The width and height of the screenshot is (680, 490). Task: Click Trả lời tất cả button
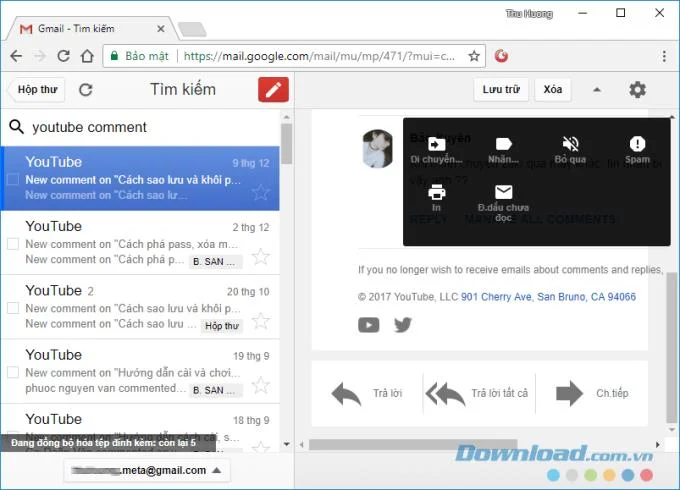pyautogui.click(x=479, y=393)
